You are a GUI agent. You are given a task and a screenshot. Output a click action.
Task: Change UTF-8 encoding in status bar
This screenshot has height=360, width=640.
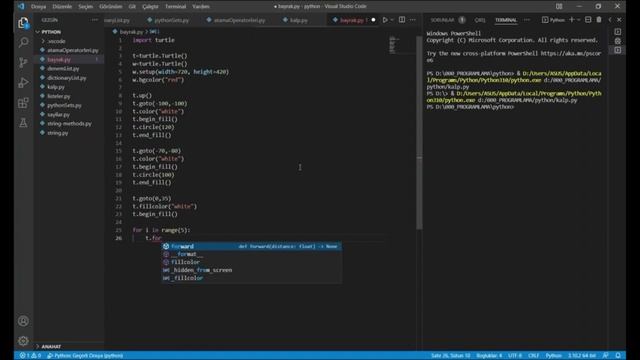(x=515, y=356)
